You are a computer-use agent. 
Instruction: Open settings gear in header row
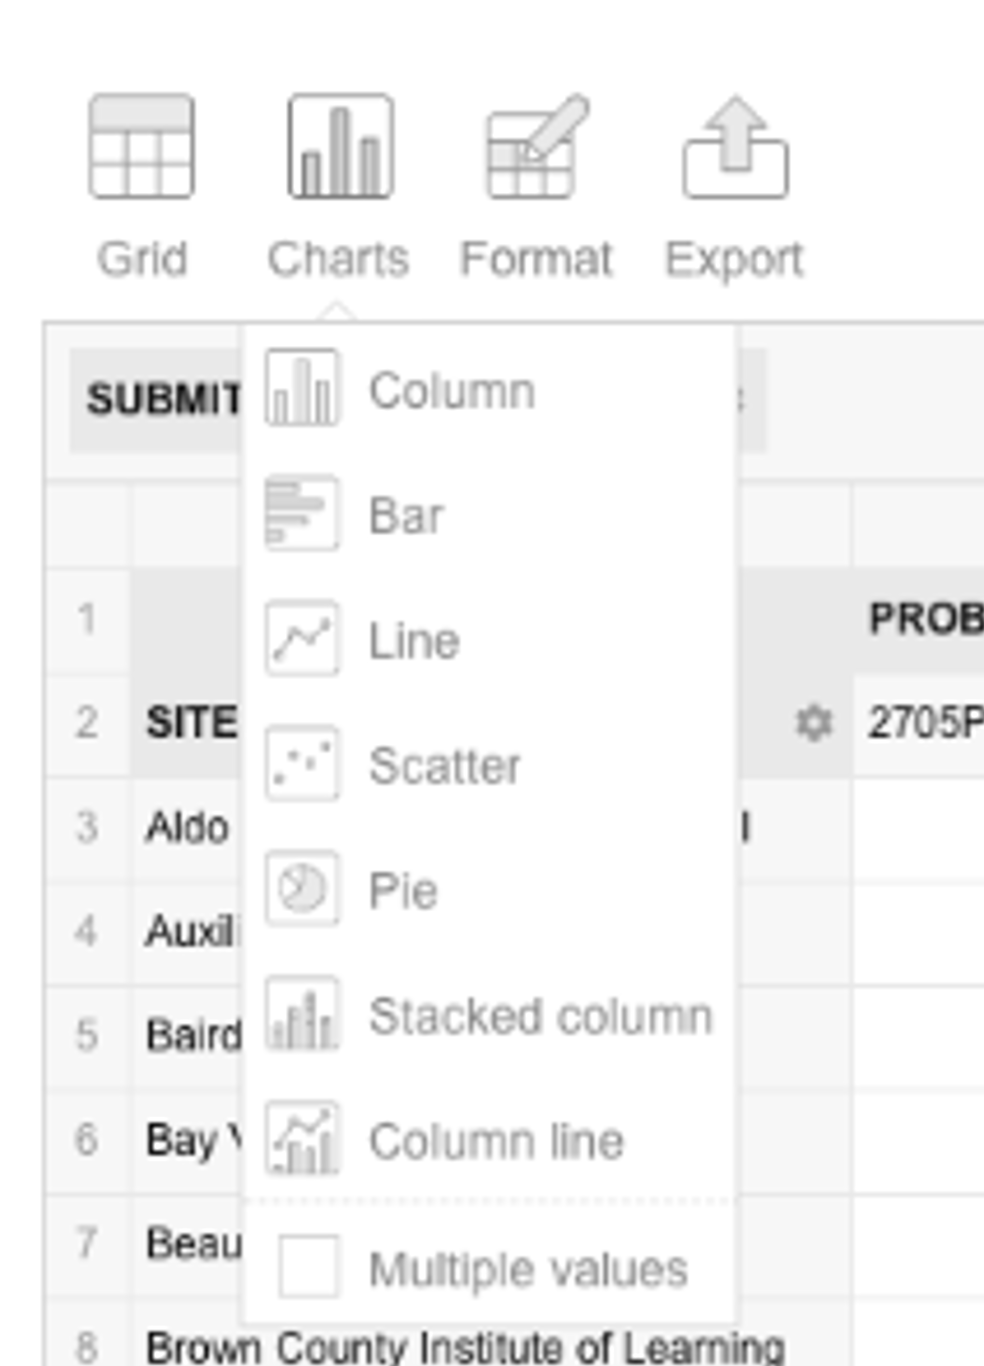pos(813,722)
